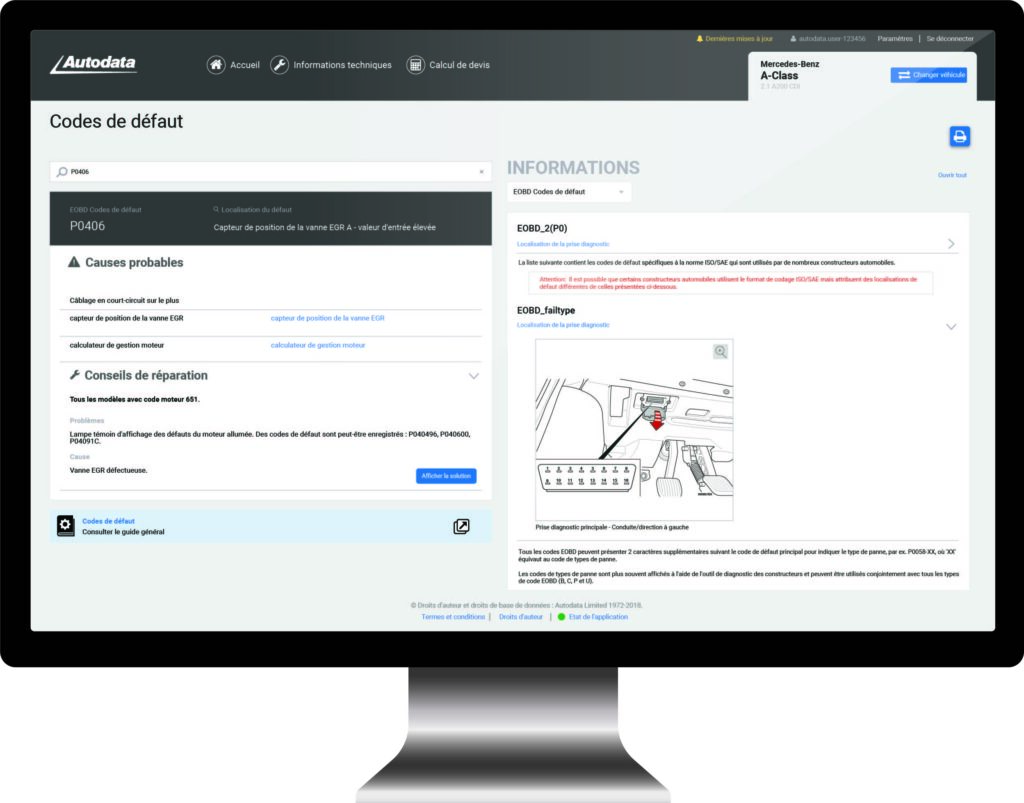Image resolution: width=1024 pixels, height=803 pixels.
Task: Open capteur de position de la vanne EGR link
Action: [327, 318]
